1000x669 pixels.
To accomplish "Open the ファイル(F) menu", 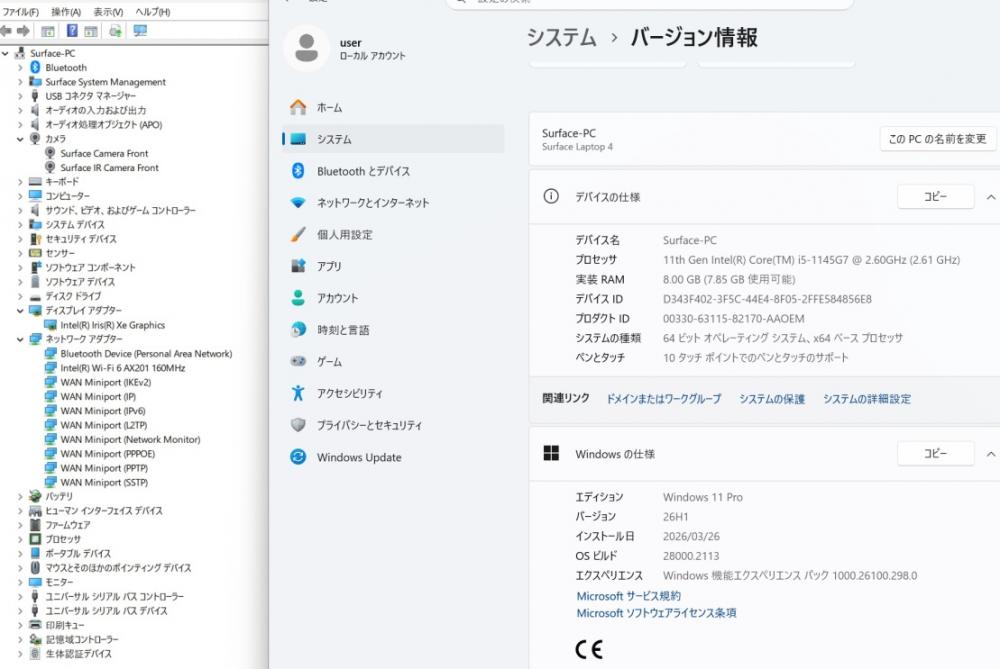I will click(x=20, y=11).
